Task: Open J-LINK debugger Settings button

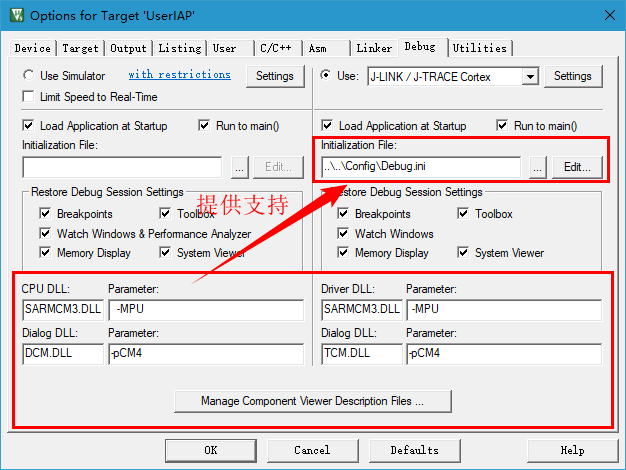Action: tap(573, 76)
